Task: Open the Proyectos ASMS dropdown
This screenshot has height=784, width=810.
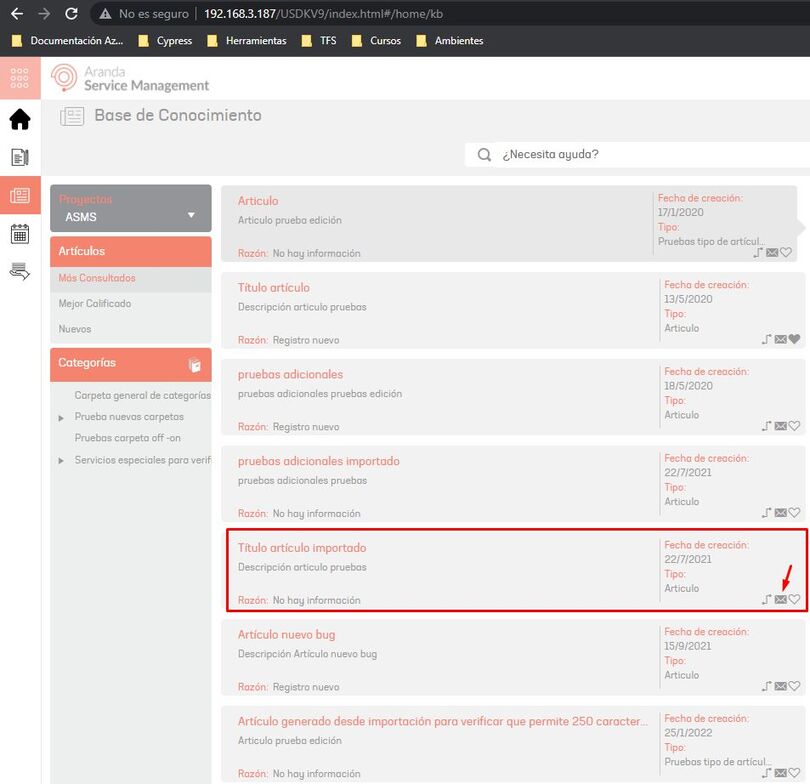Action: 131,209
